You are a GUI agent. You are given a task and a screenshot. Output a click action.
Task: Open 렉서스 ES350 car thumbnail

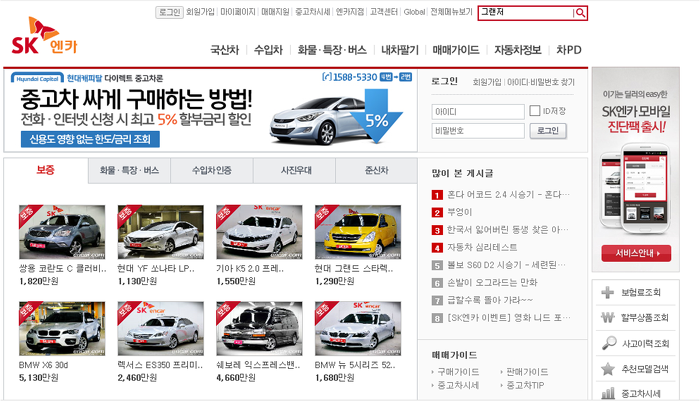pos(161,329)
